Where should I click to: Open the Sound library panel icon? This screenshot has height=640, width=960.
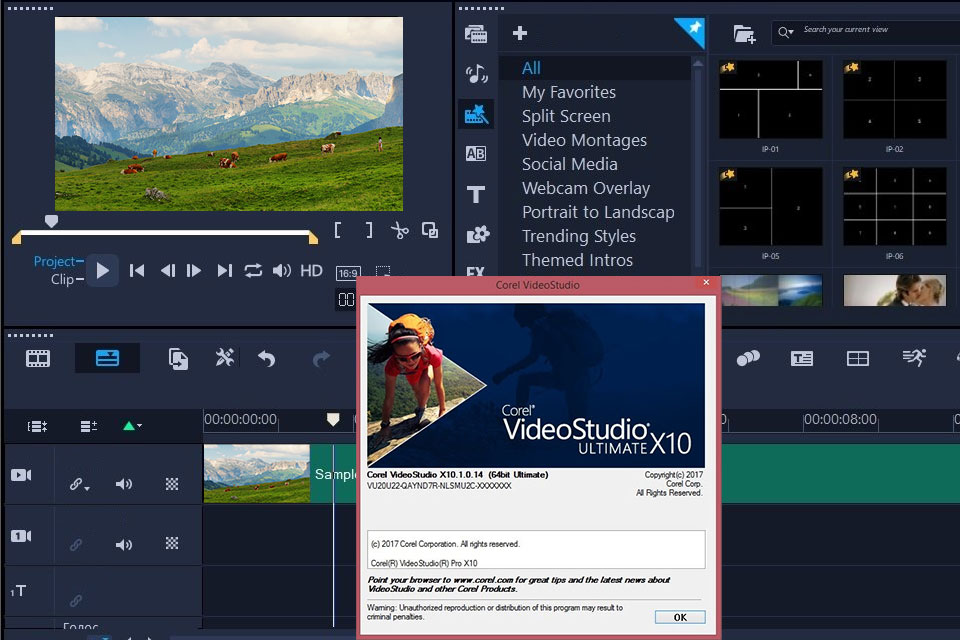point(476,74)
